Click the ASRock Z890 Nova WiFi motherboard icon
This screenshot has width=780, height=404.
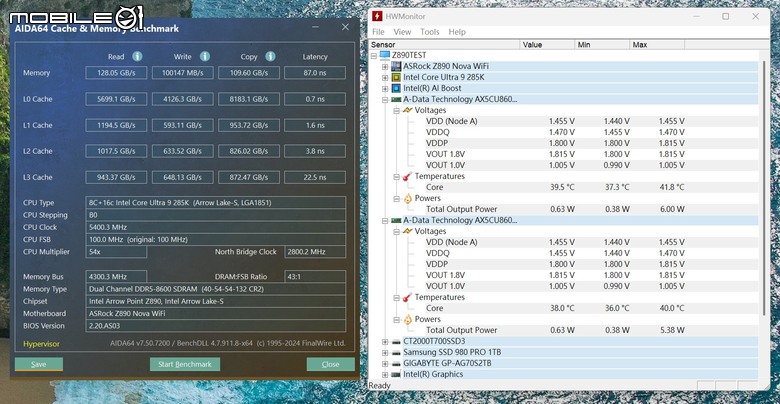pos(396,66)
